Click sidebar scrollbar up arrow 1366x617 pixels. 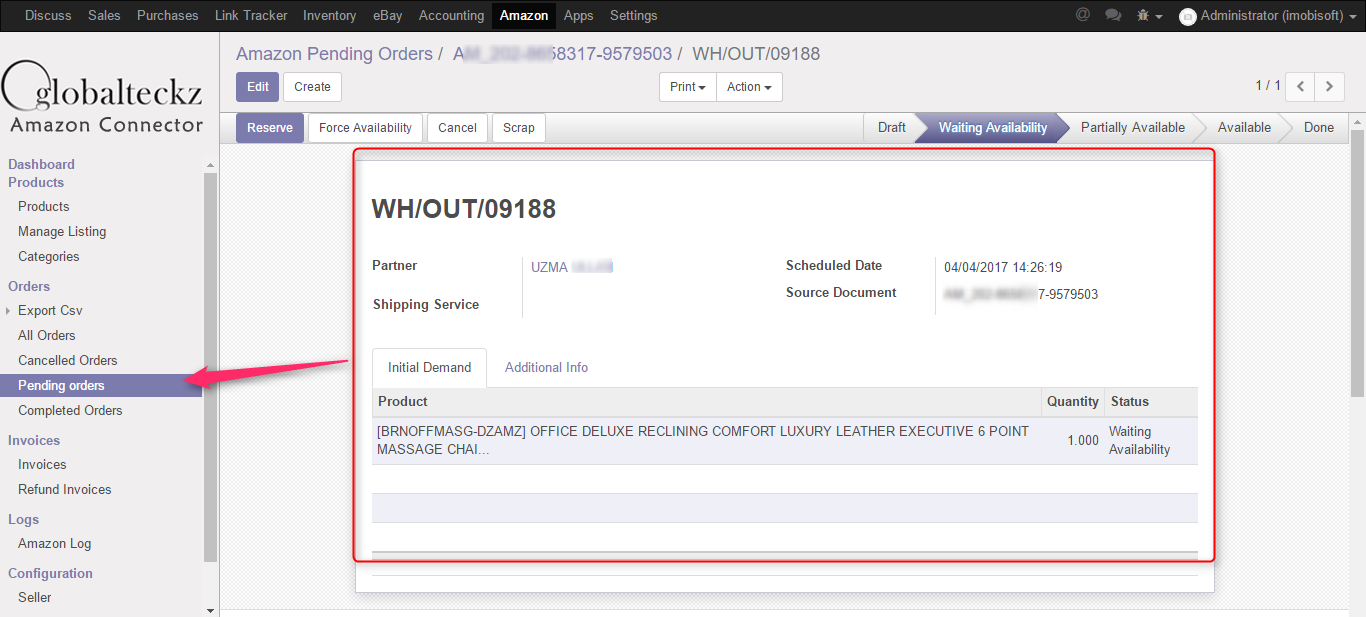(210, 165)
